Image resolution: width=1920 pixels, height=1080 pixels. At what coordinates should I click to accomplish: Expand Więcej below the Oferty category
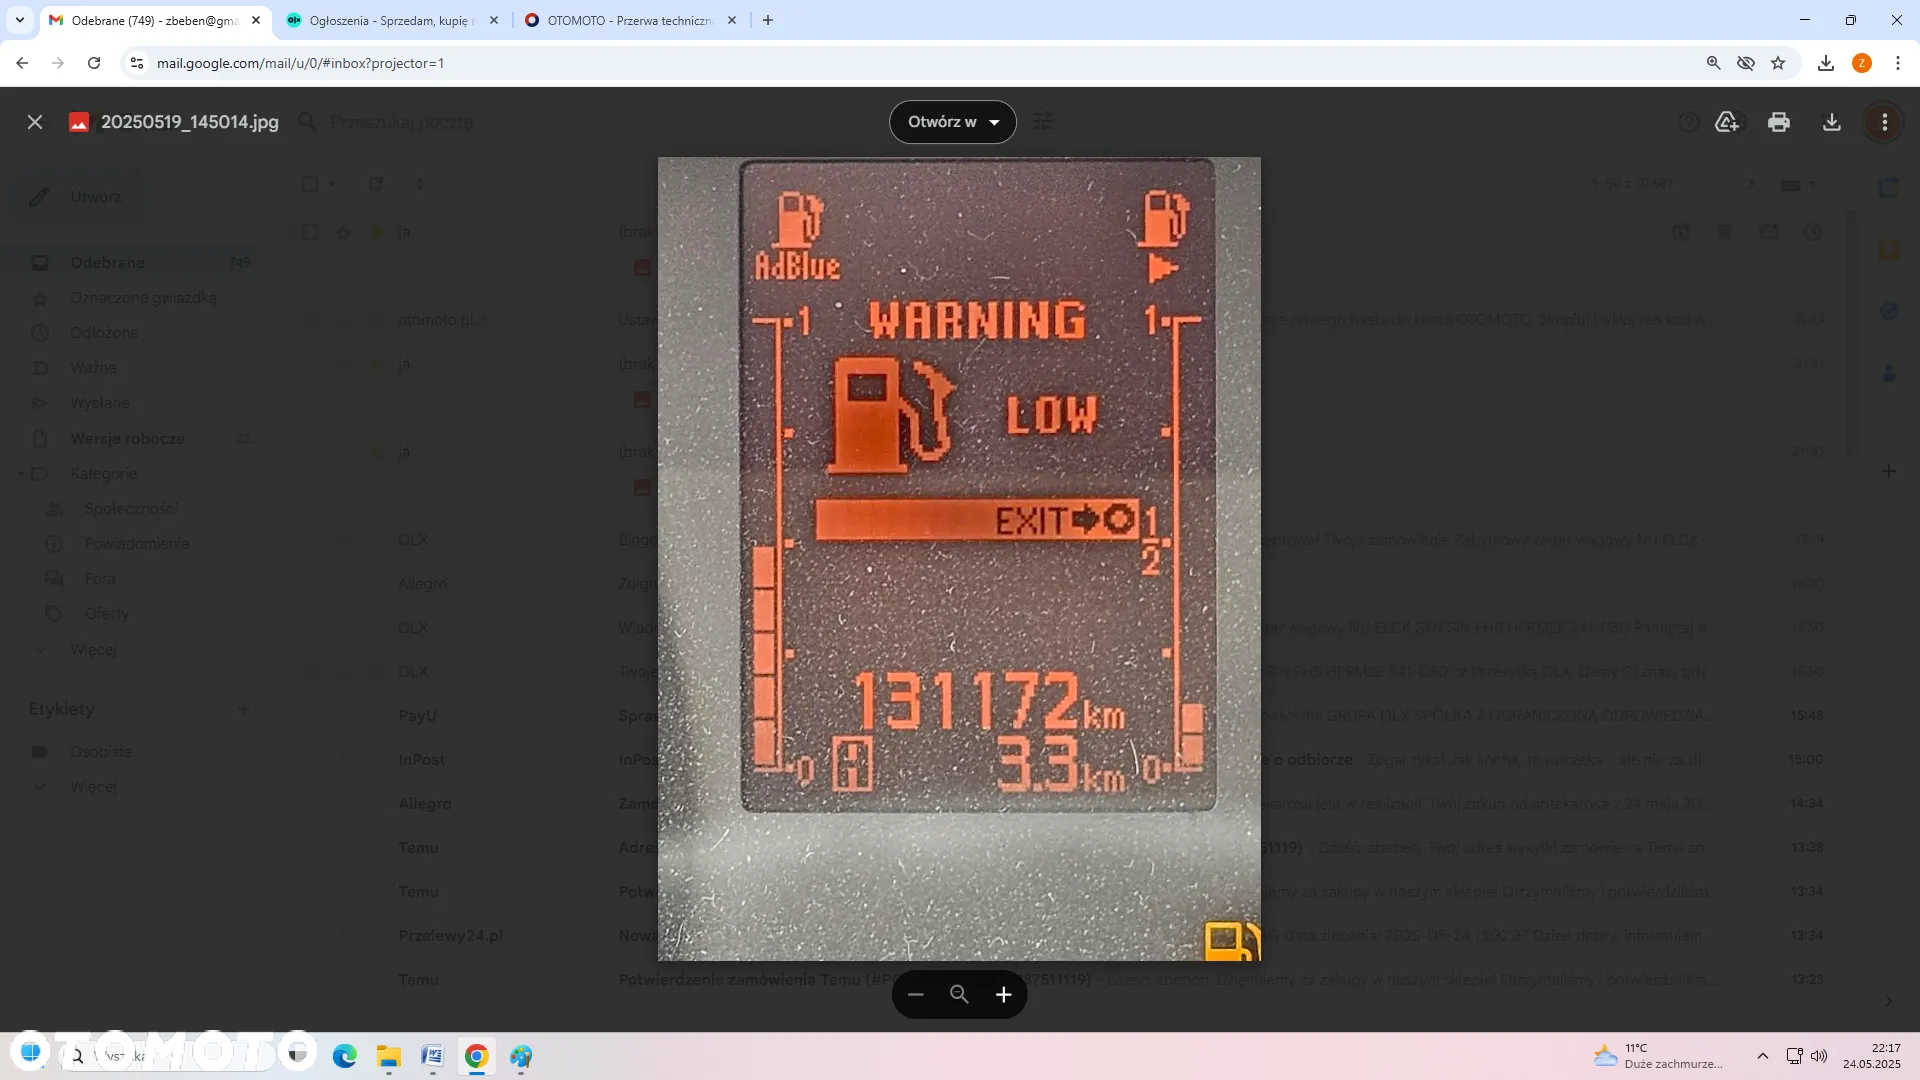93,649
